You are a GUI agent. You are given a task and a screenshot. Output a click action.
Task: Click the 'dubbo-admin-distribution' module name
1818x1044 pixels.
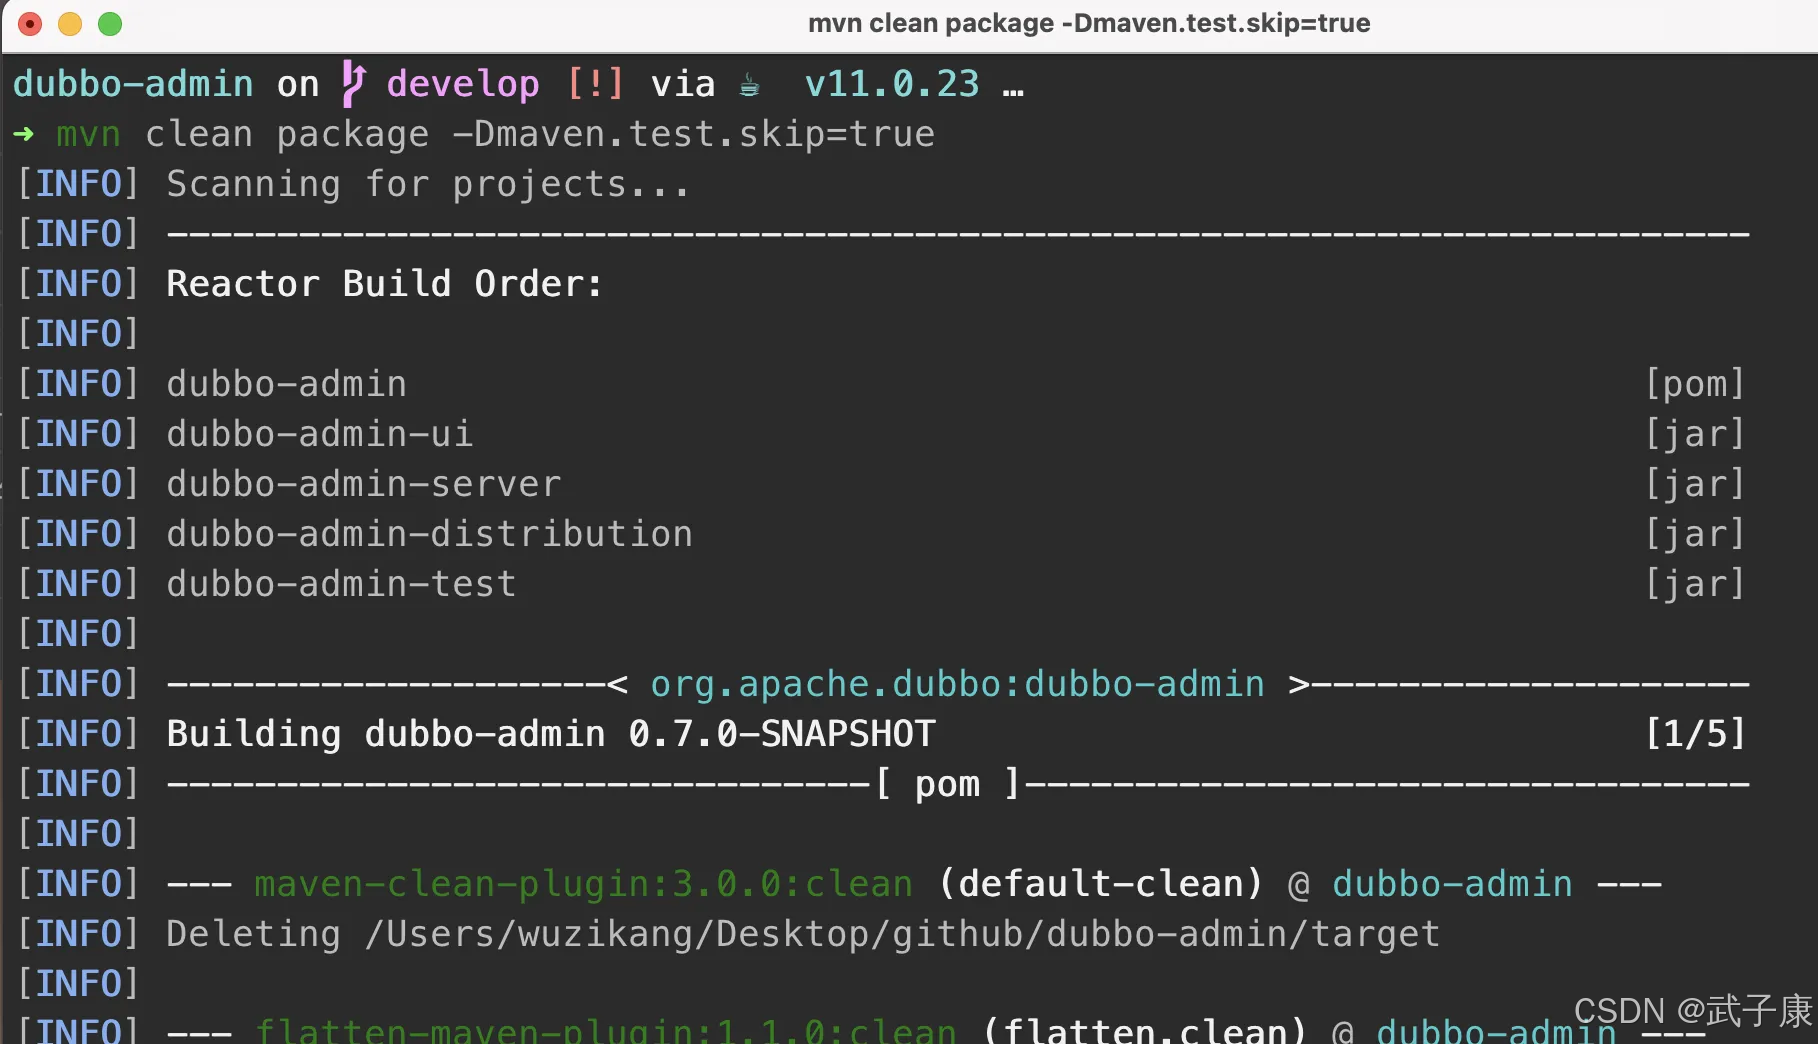[x=430, y=534]
